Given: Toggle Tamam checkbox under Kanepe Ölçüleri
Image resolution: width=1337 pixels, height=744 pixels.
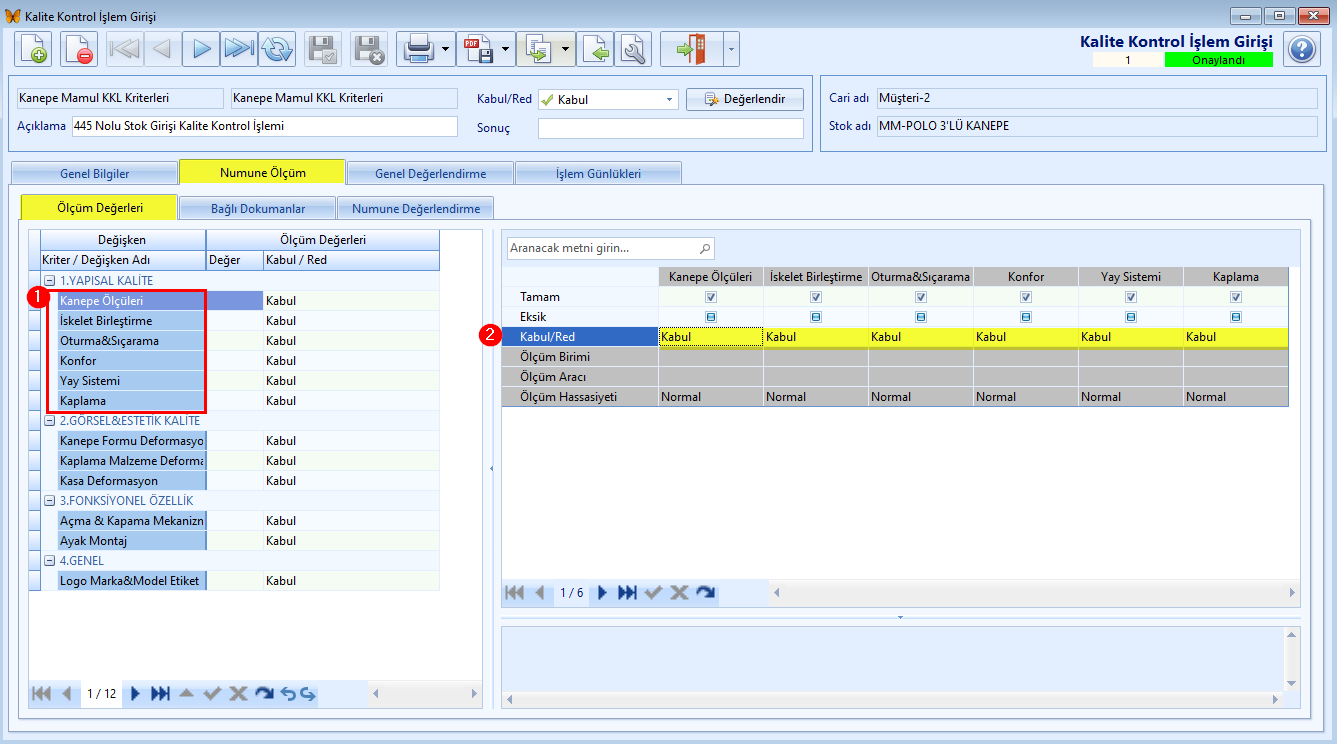Looking at the screenshot, I should click(711, 297).
